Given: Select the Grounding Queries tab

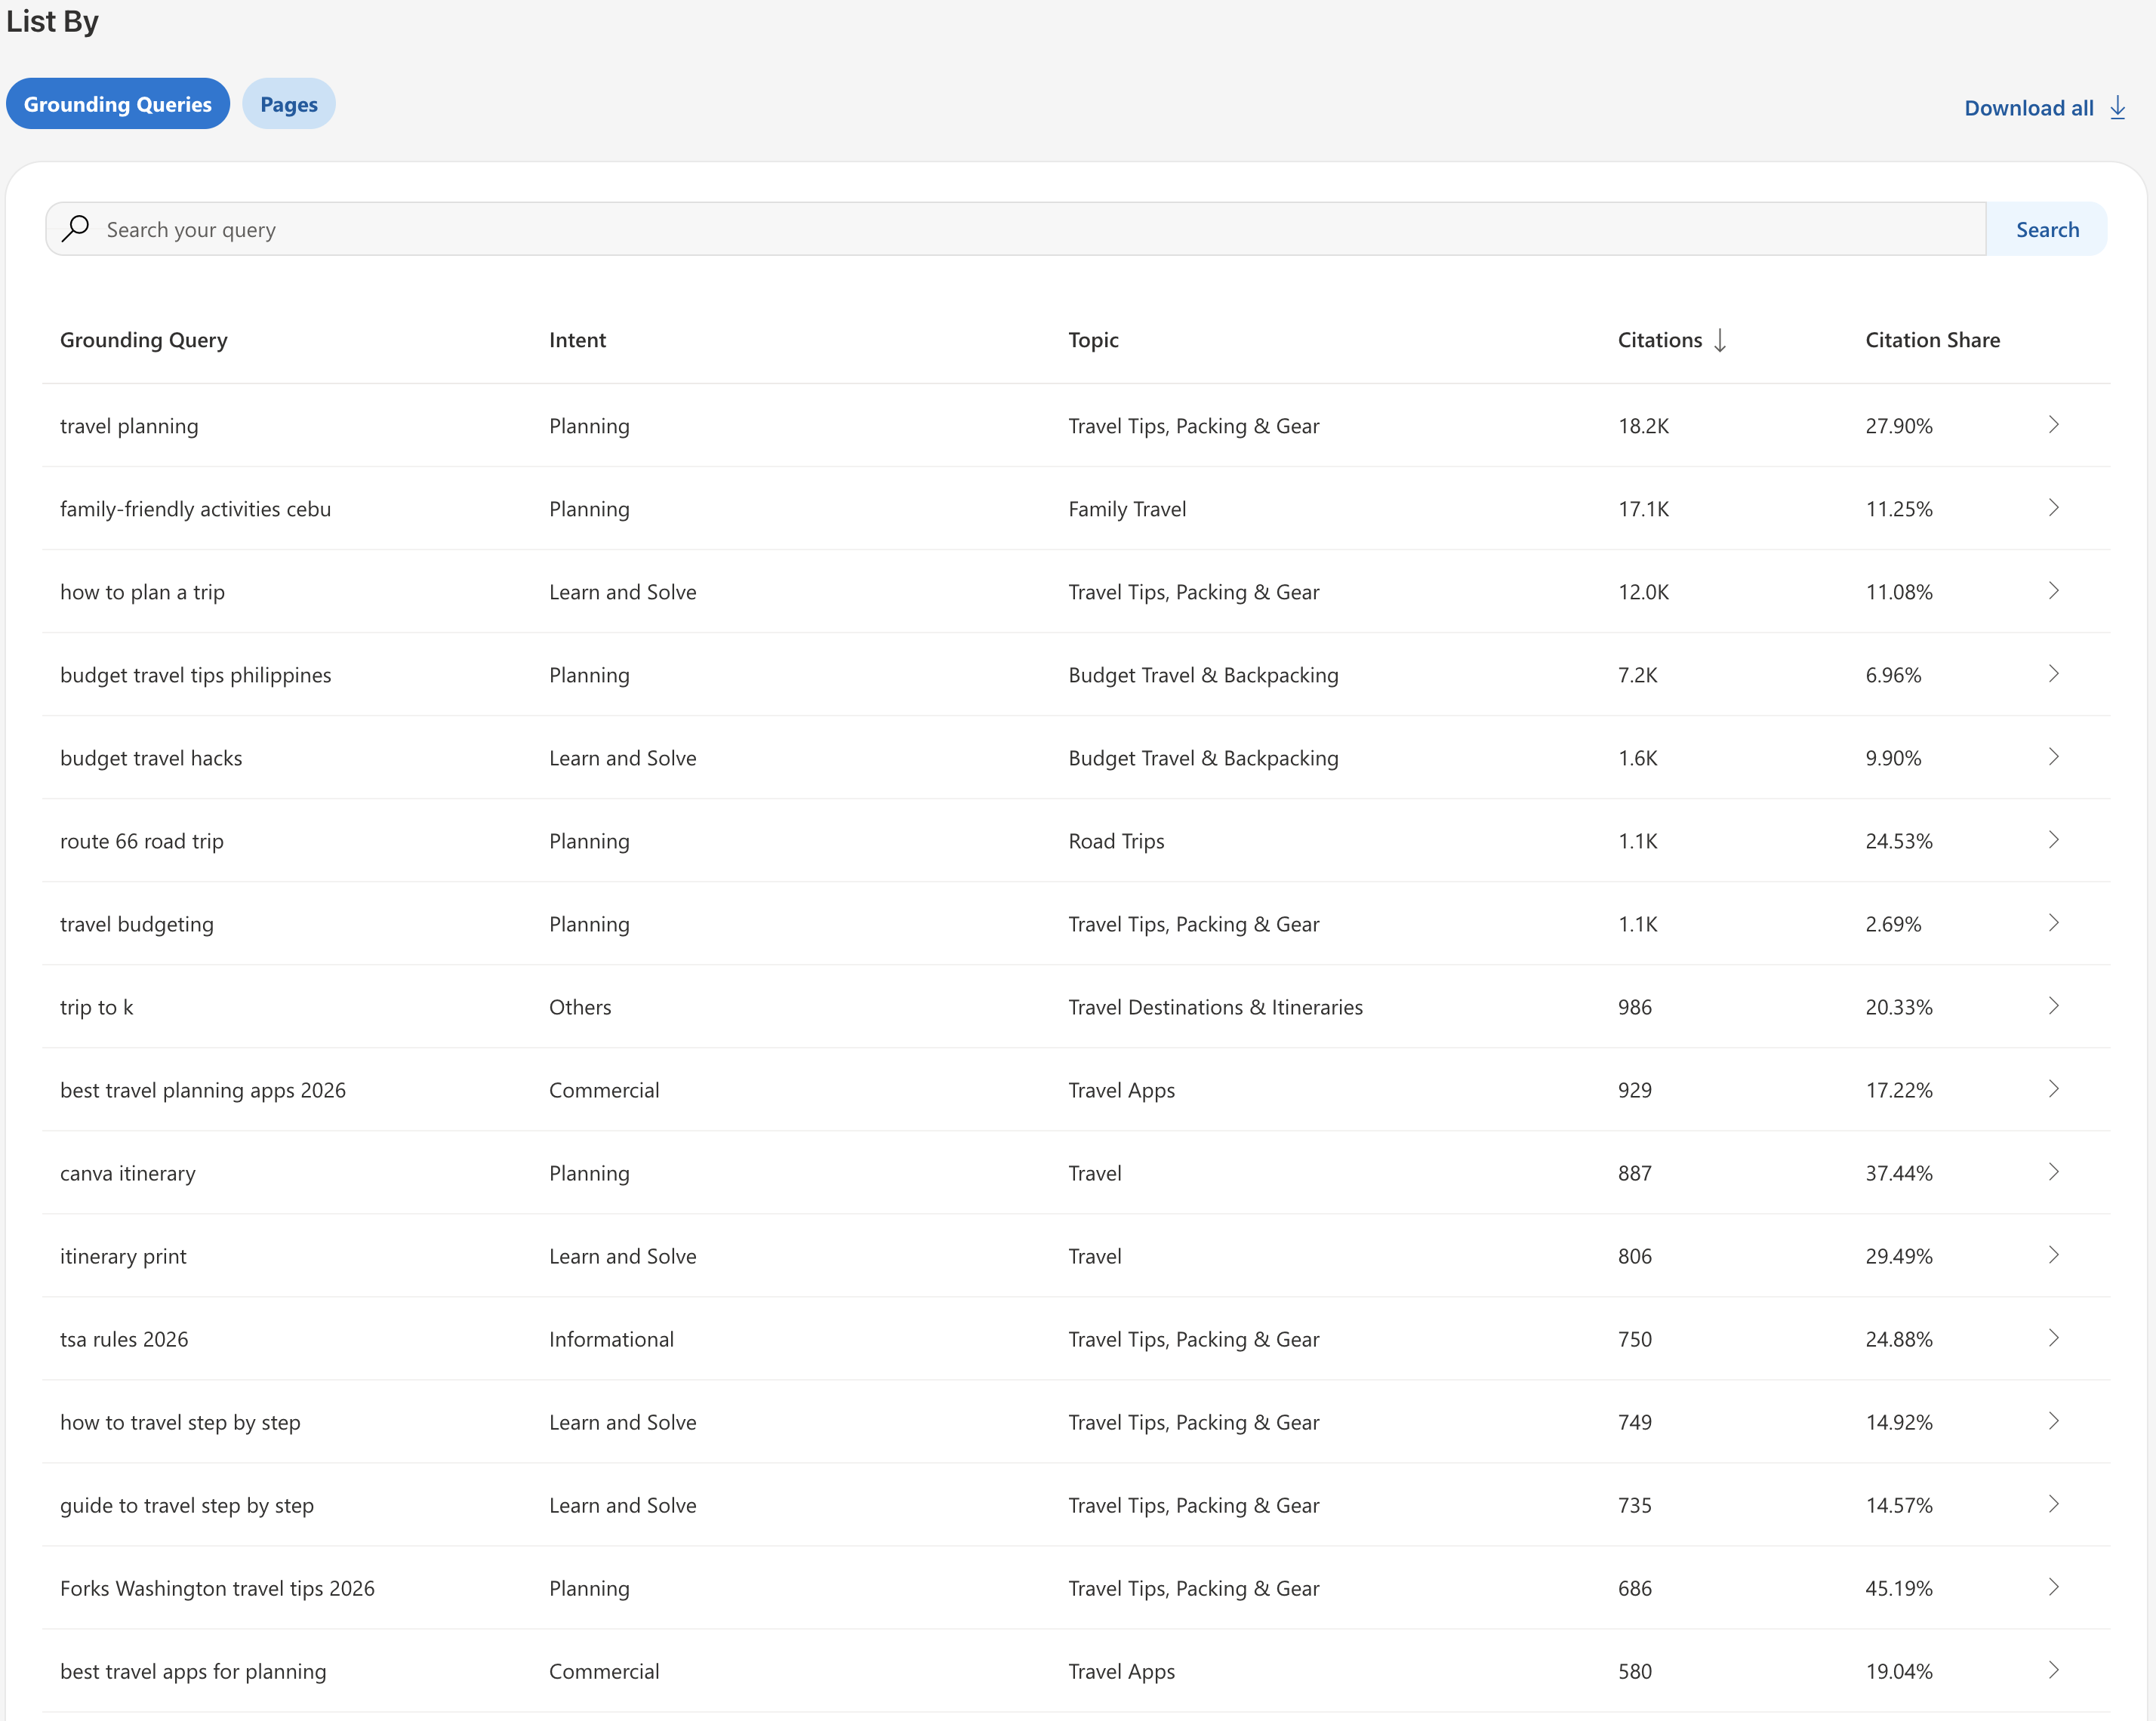Looking at the screenshot, I should coord(118,104).
